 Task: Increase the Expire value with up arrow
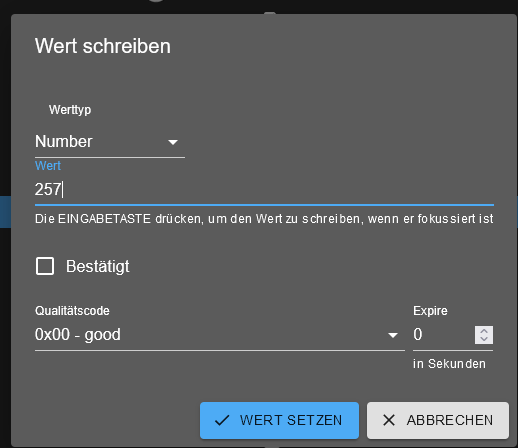484,331
